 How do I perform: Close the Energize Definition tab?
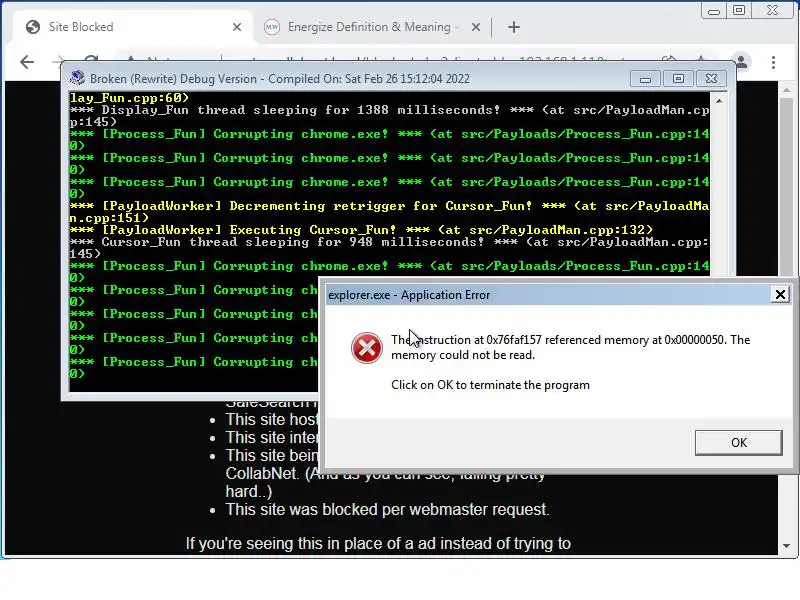click(476, 27)
